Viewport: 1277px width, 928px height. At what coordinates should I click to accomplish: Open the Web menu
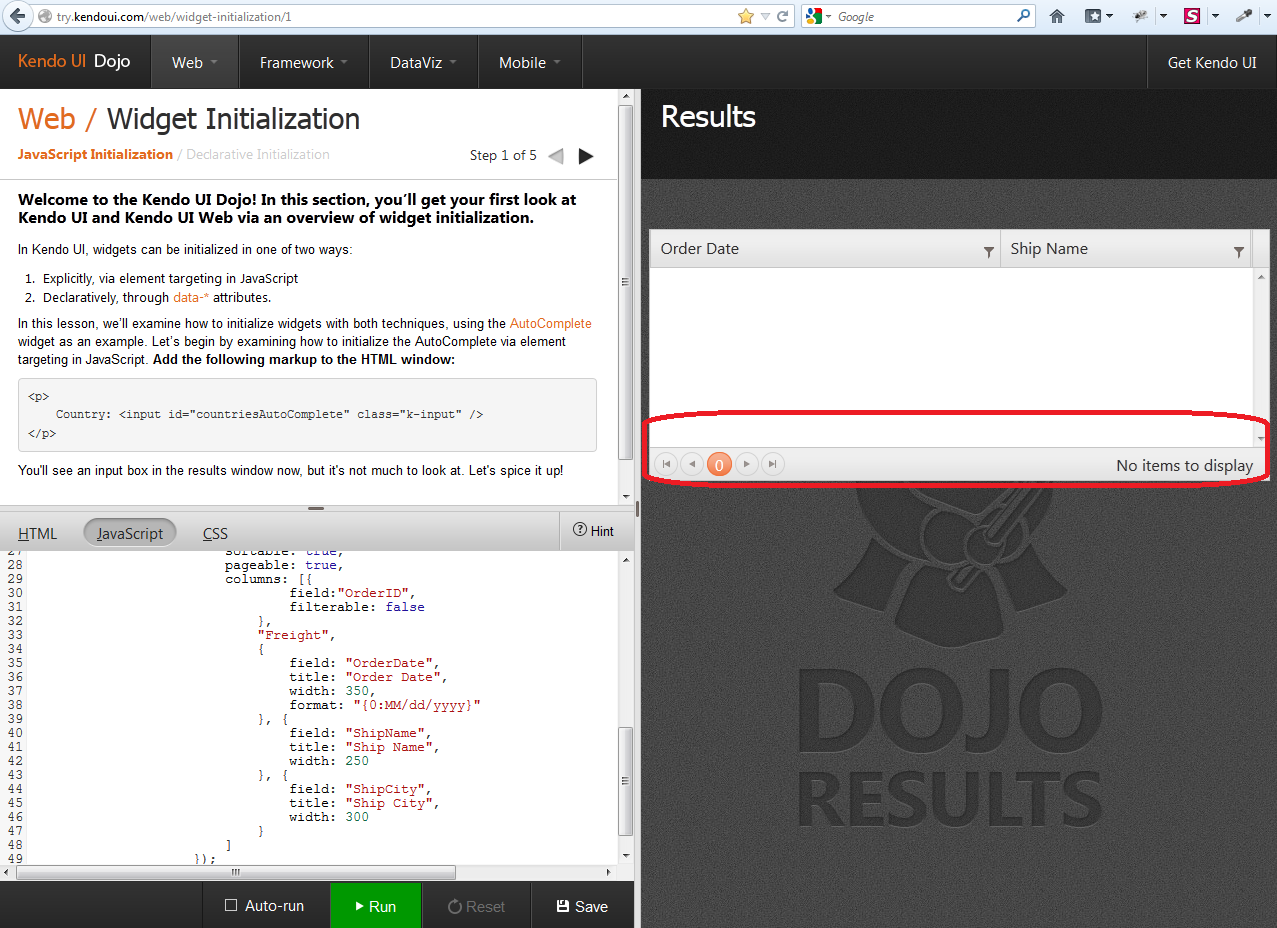click(x=195, y=62)
